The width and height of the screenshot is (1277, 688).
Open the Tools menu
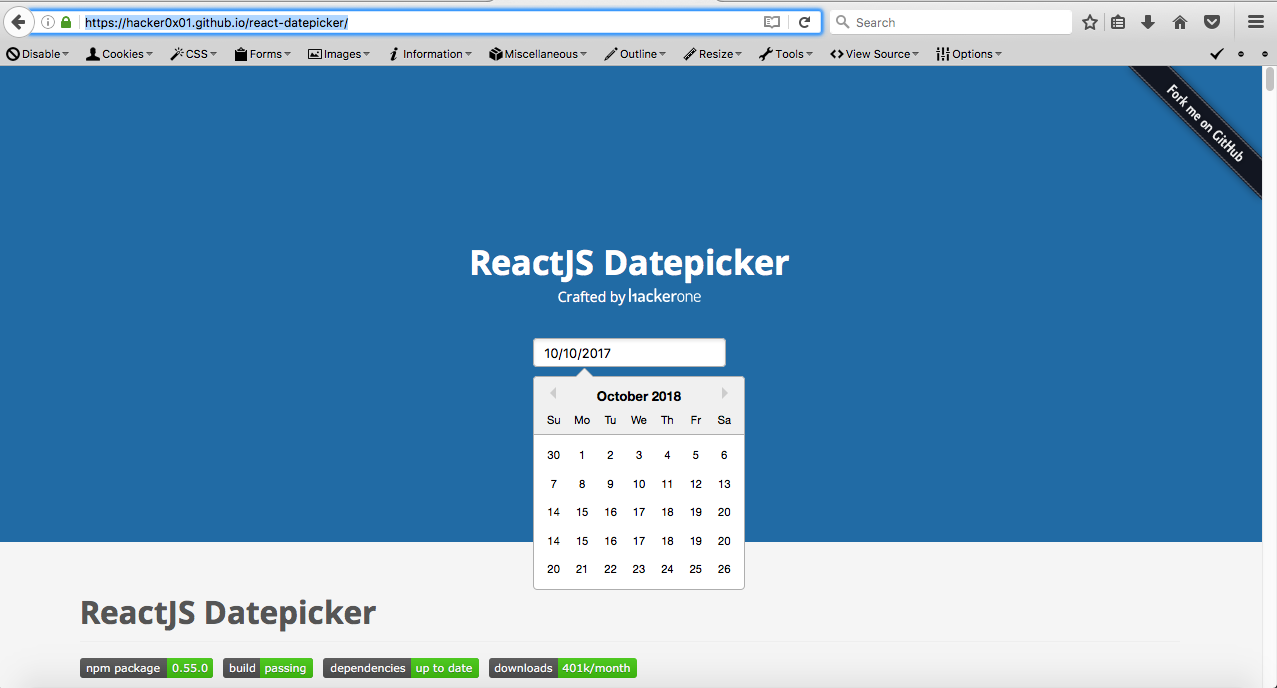[786, 54]
